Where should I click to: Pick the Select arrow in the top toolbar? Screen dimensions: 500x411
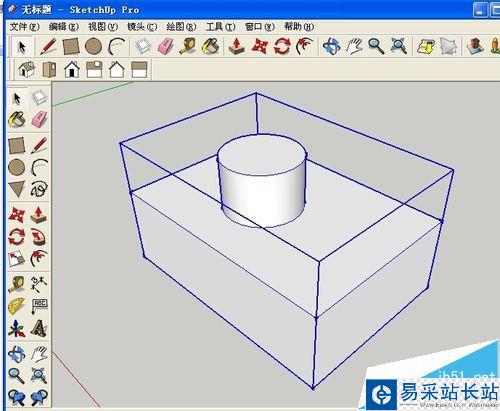coord(22,46)
